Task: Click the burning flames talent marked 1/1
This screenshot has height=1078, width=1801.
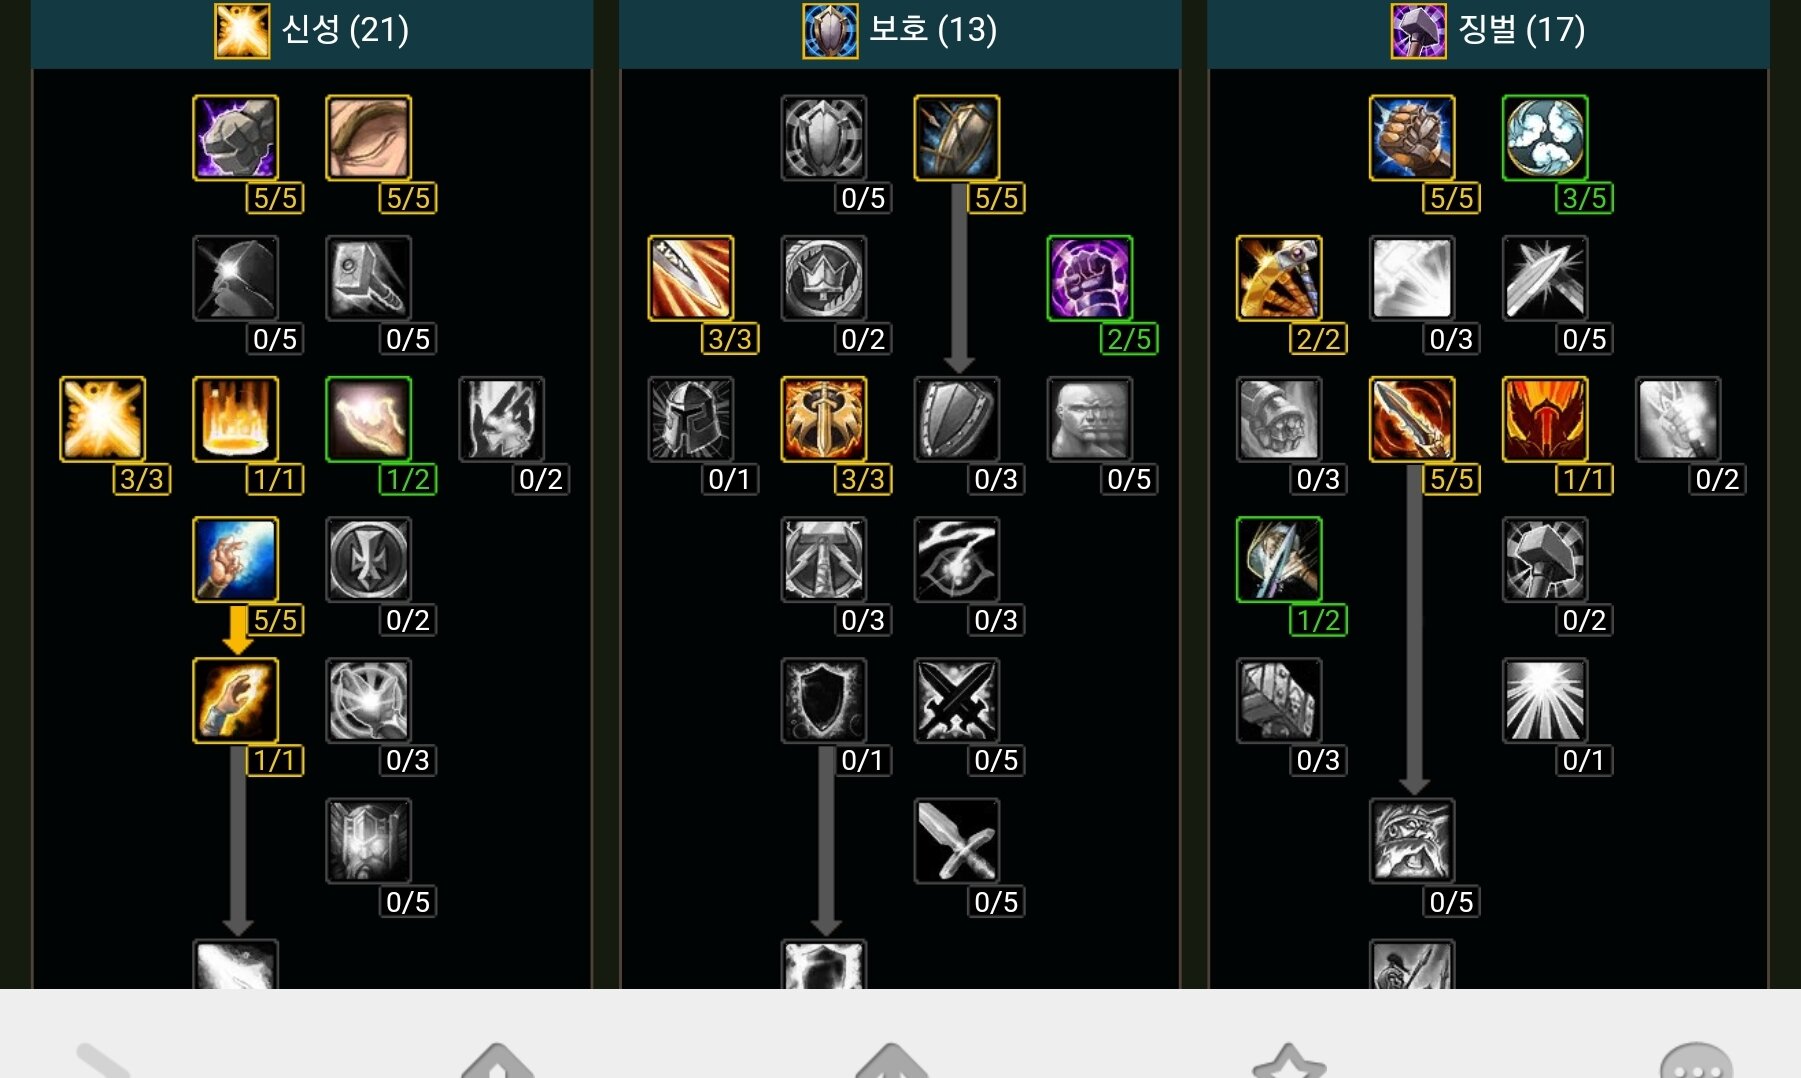Action: tap(235, 419)
